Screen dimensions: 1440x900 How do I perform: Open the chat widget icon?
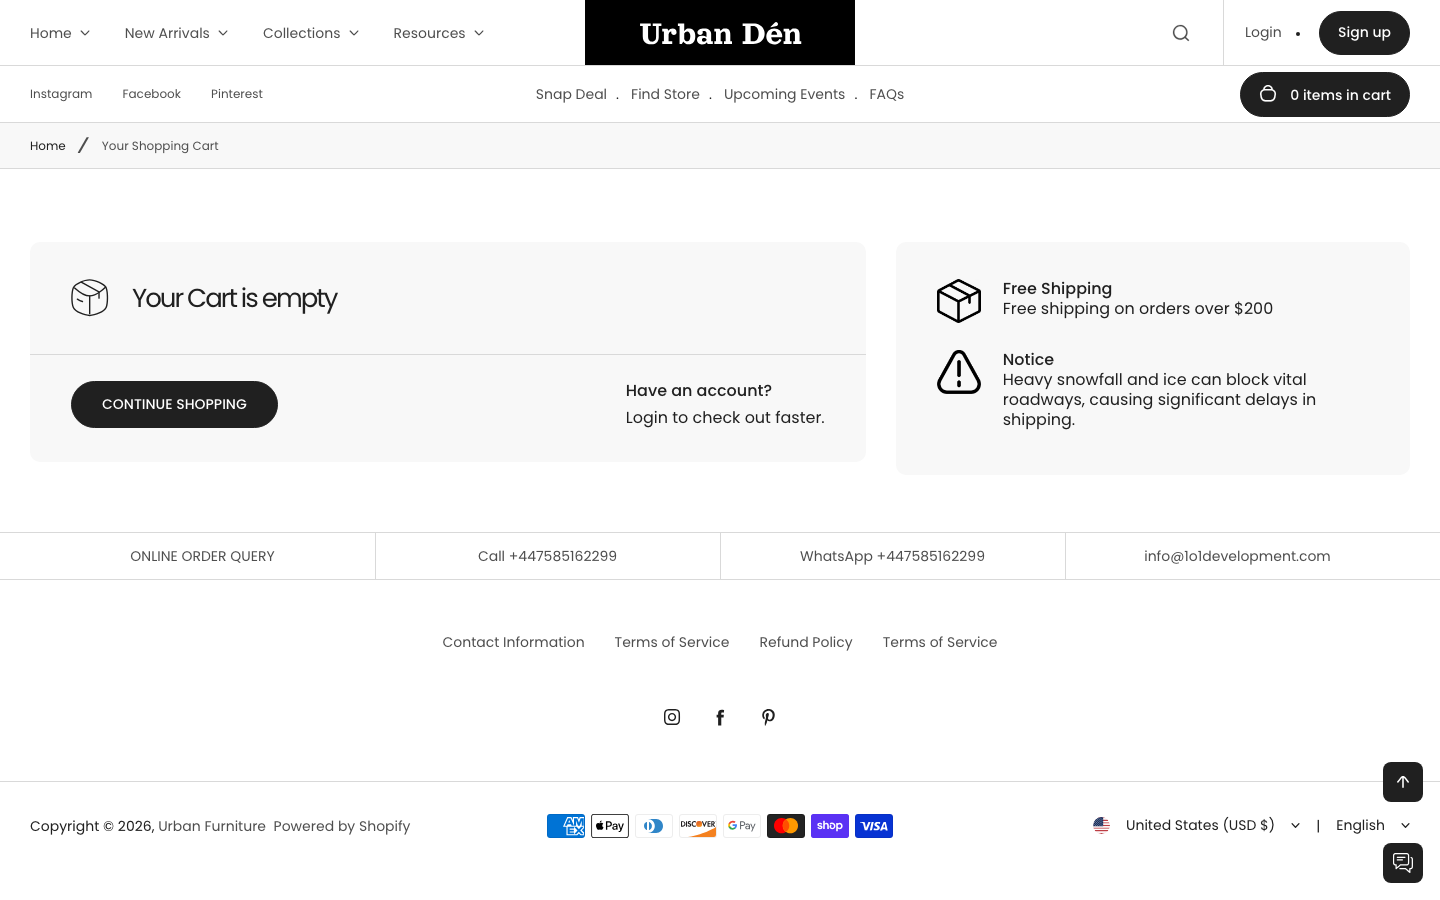[x=1403, y=863]
